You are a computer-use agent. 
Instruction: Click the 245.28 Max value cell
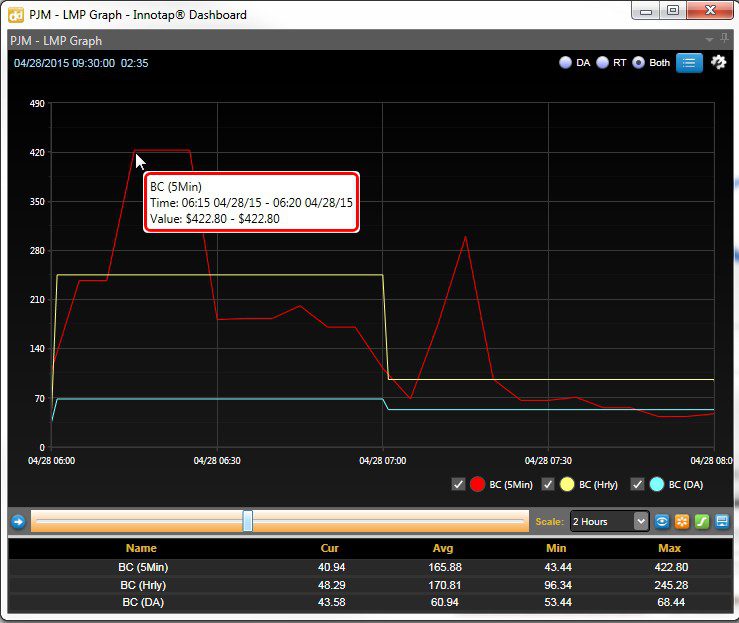point(671,585)
